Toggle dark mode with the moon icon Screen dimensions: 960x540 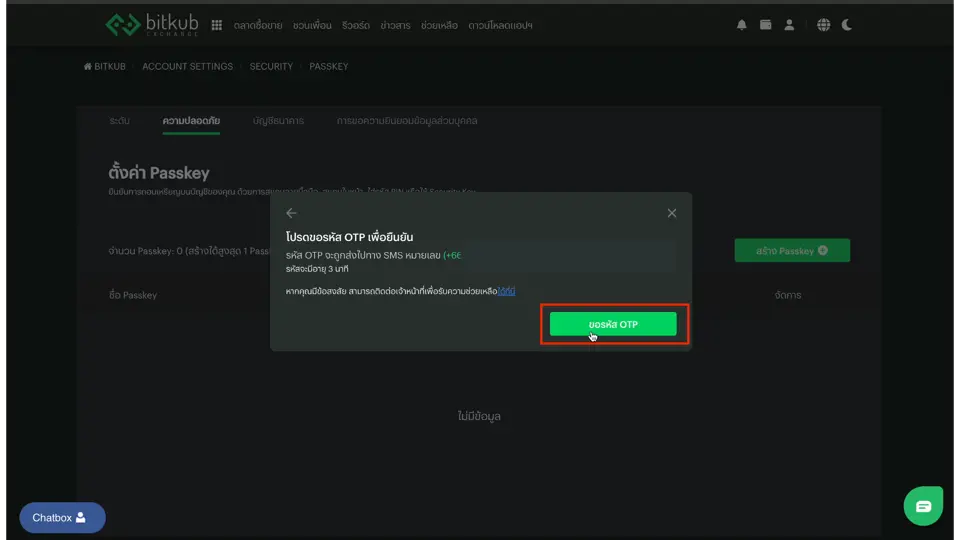(x=847, y=25)
